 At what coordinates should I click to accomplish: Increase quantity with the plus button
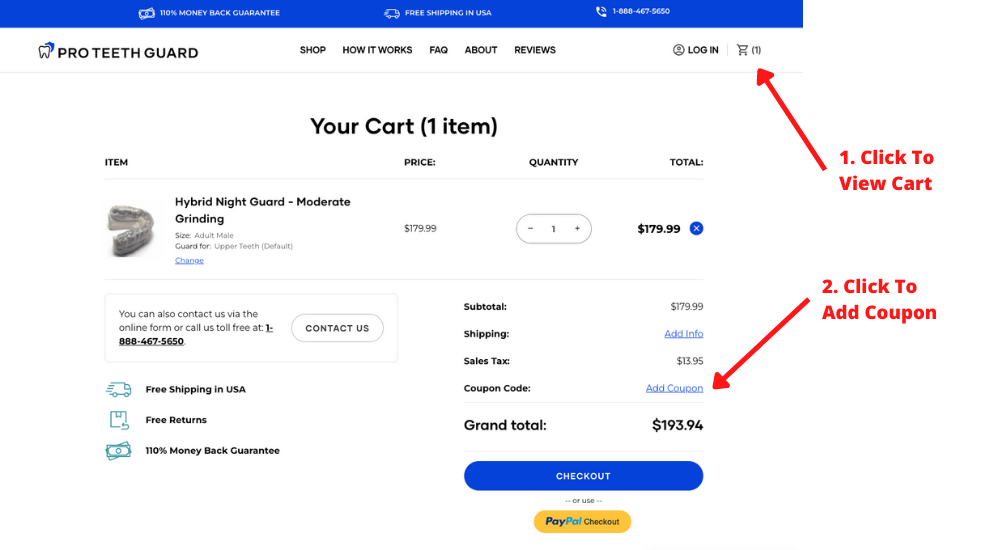coord(577,229)
